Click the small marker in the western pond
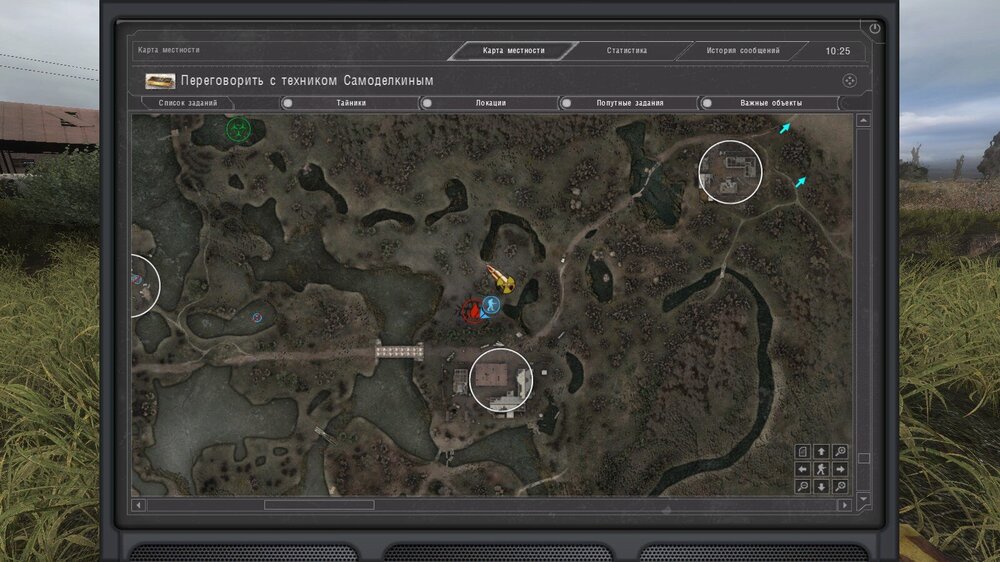Image resolution: width=1000 pixels, height=562 pixels. pos(257,317)
